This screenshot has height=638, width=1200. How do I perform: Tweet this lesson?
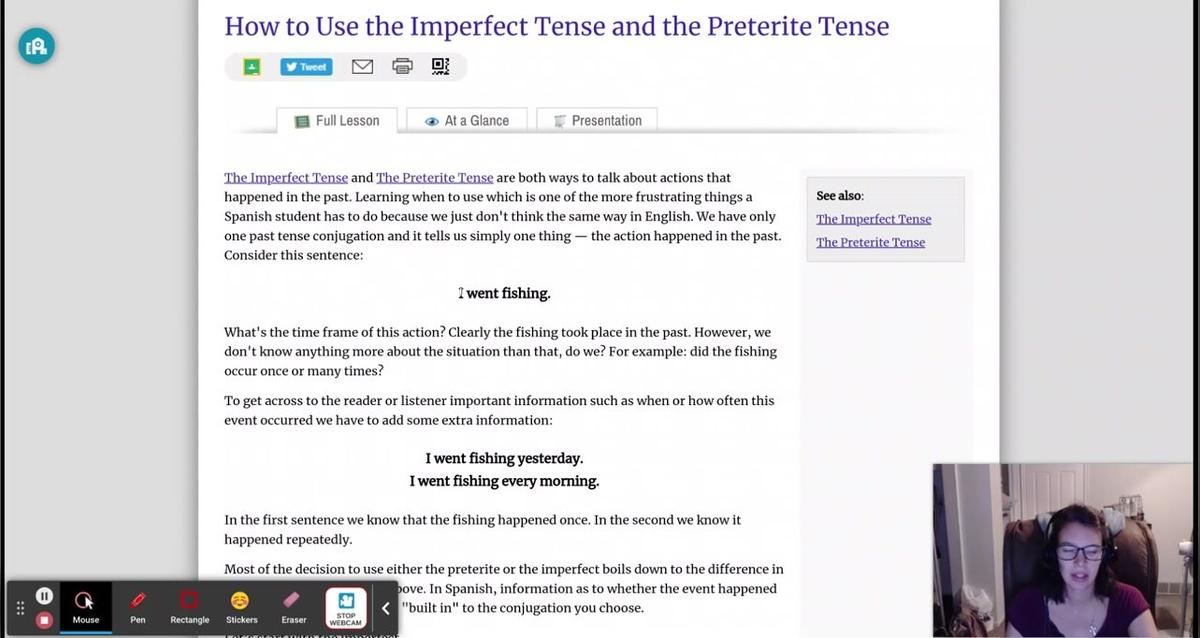tap(306, 67)
